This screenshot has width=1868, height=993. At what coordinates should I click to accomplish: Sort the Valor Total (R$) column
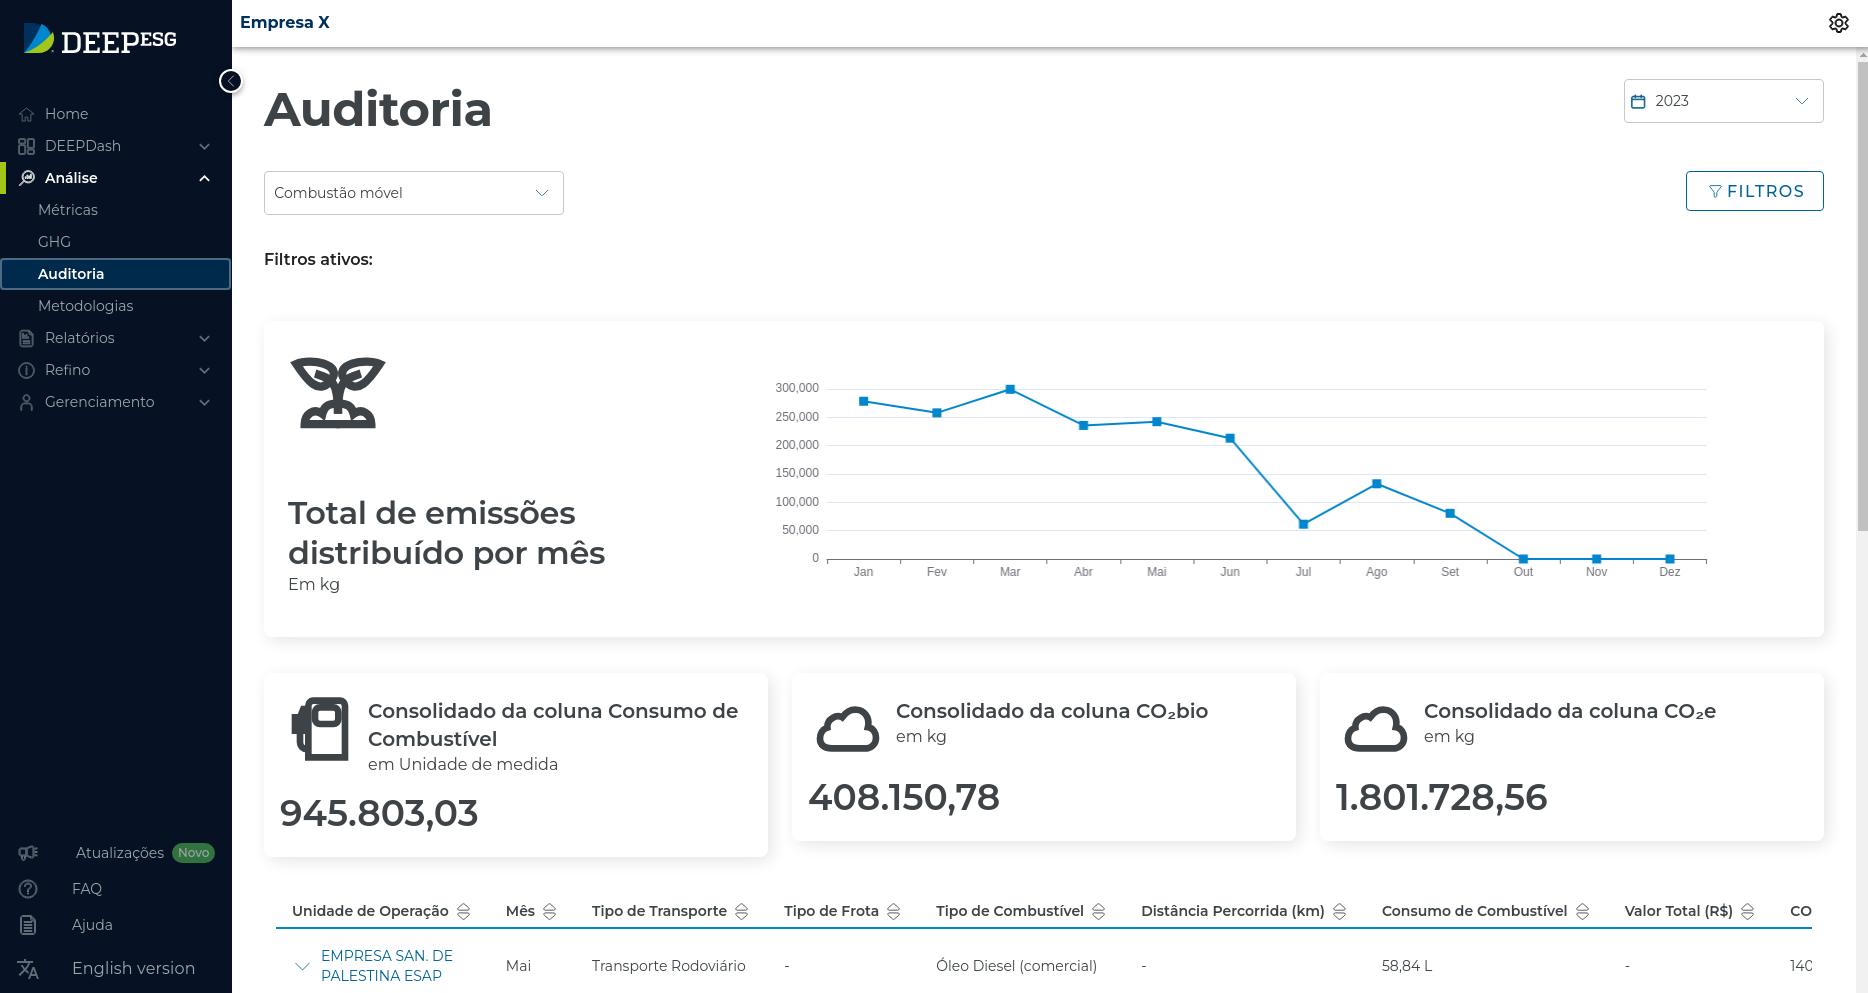[1748, 911]
